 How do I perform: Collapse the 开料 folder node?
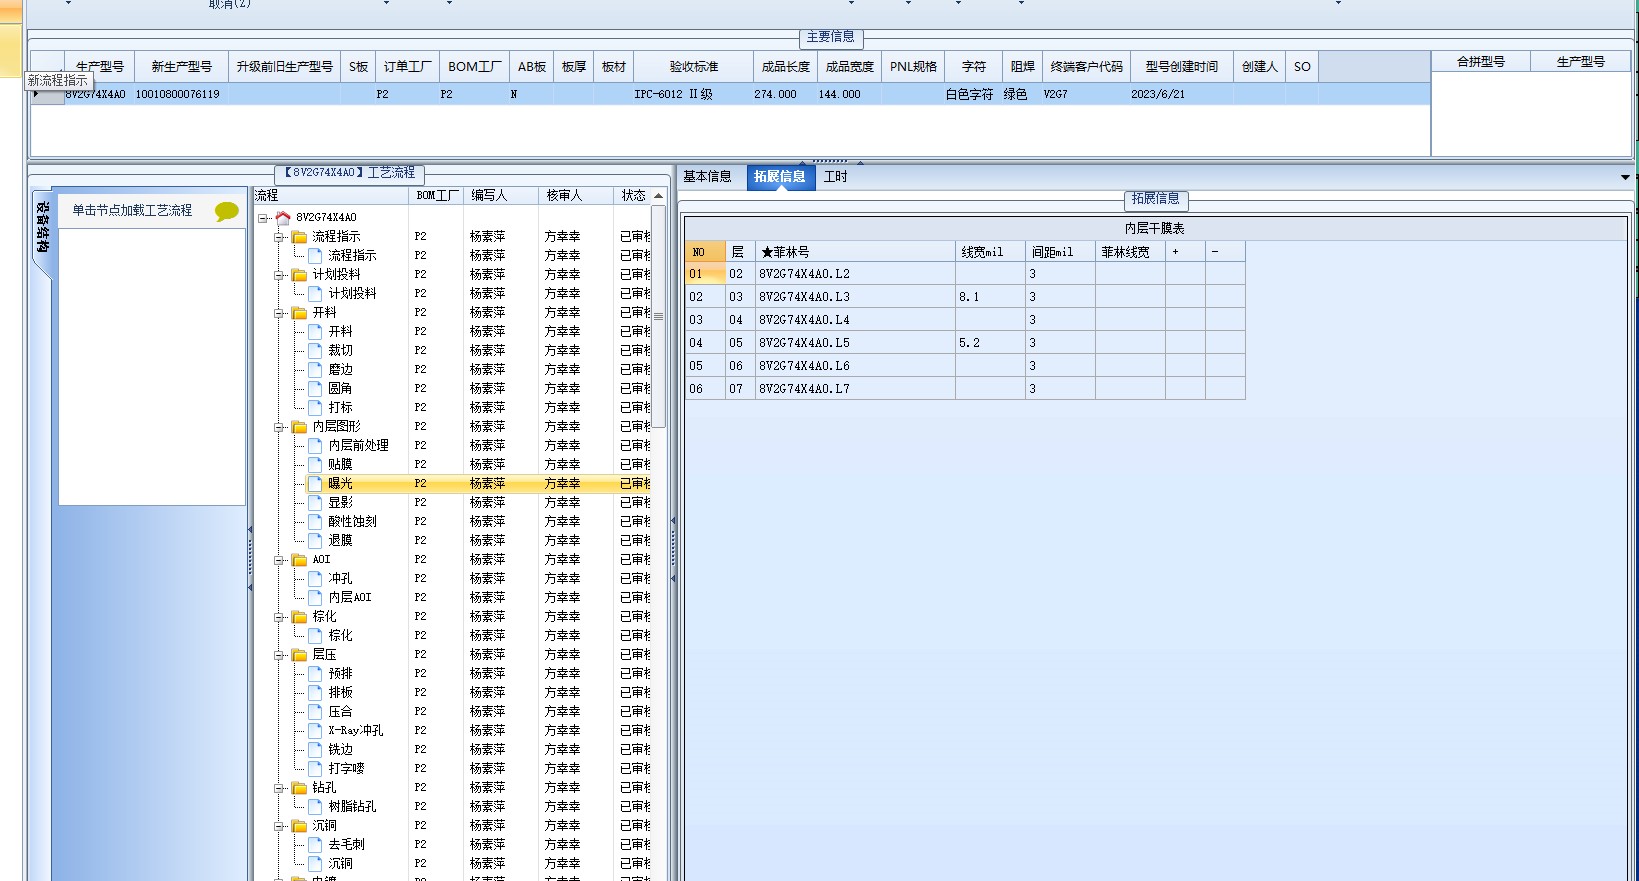pyautogui.click(x=280, y=313)
